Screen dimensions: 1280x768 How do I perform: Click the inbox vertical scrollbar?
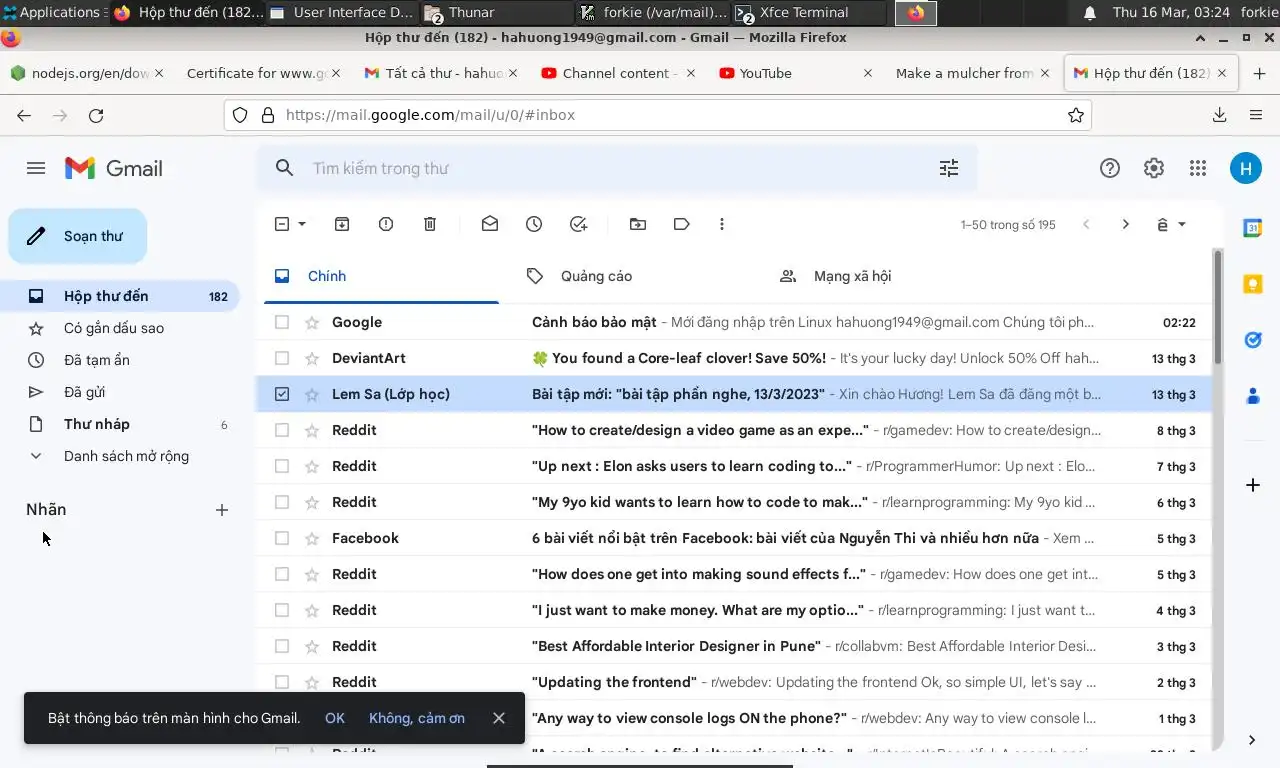(x=1217, y=306)
